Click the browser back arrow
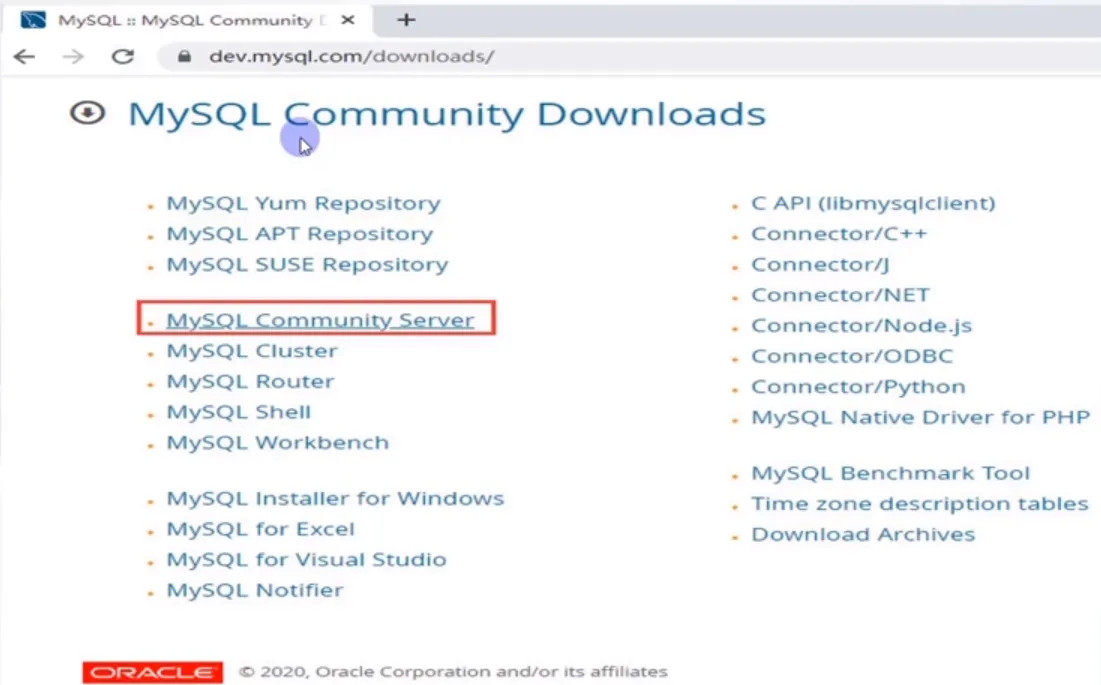 pos(25,56)
